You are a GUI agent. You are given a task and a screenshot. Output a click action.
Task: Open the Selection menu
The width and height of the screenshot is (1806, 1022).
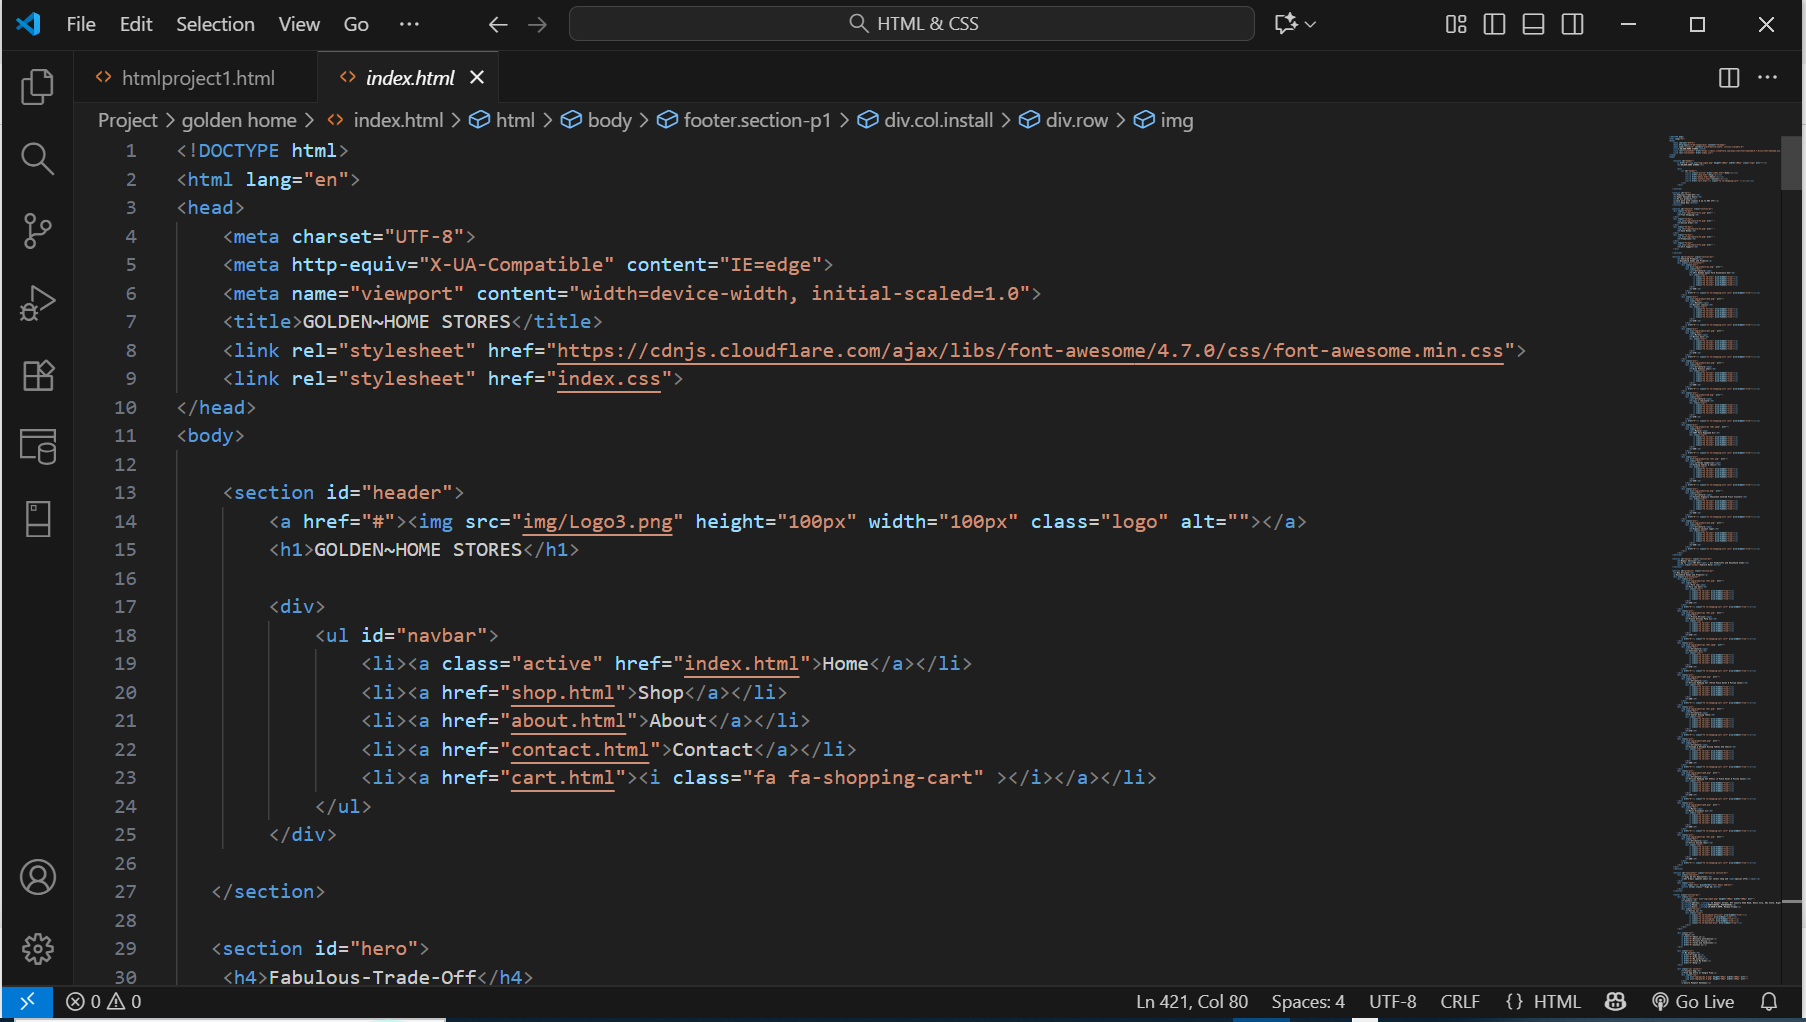point(215,24)
